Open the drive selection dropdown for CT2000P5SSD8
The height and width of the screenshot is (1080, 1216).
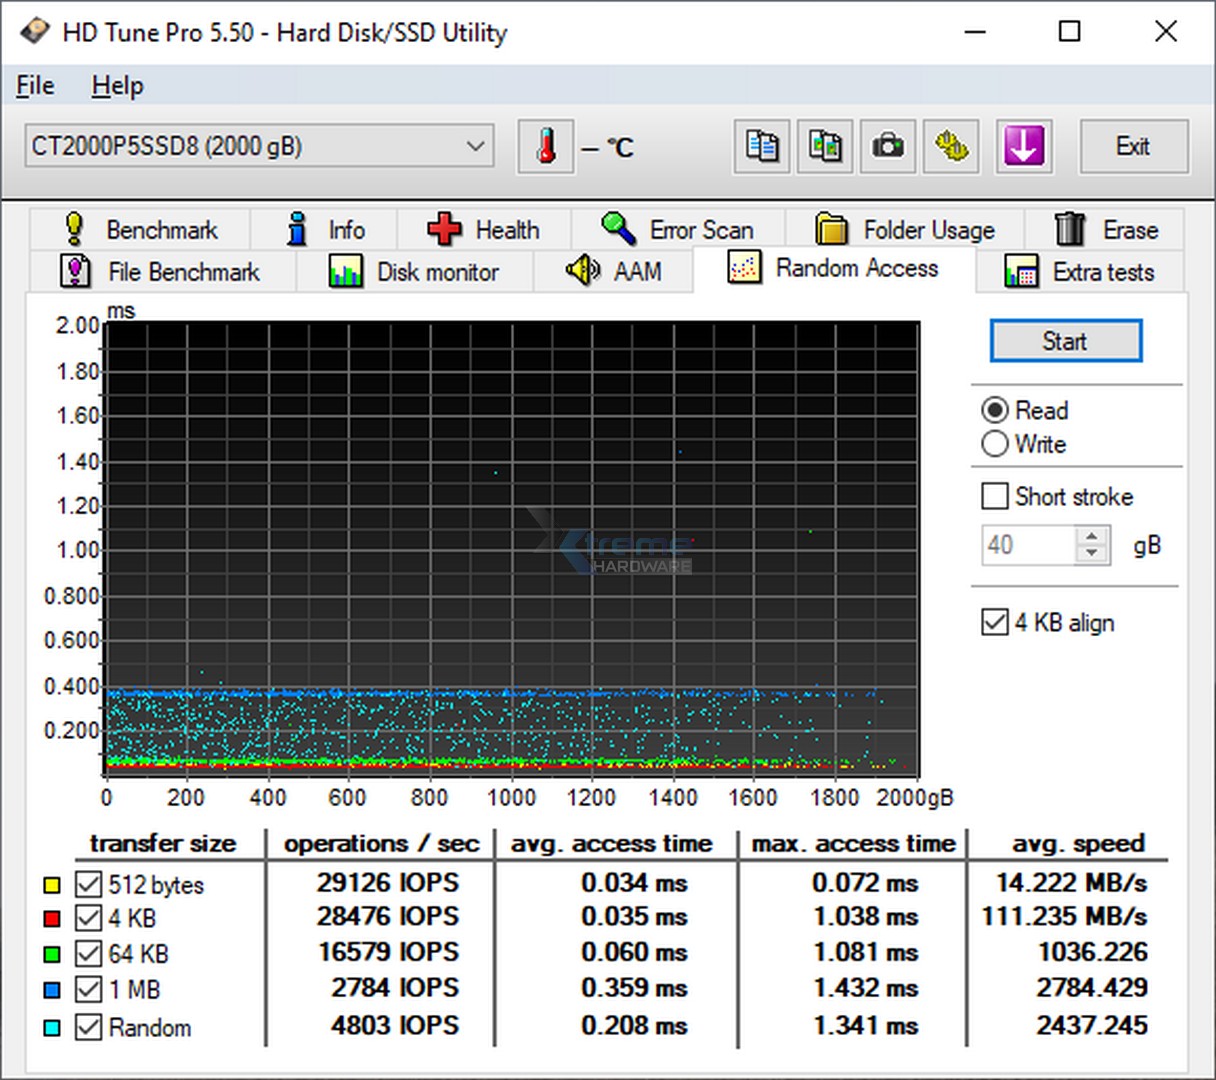click(475, 146)
